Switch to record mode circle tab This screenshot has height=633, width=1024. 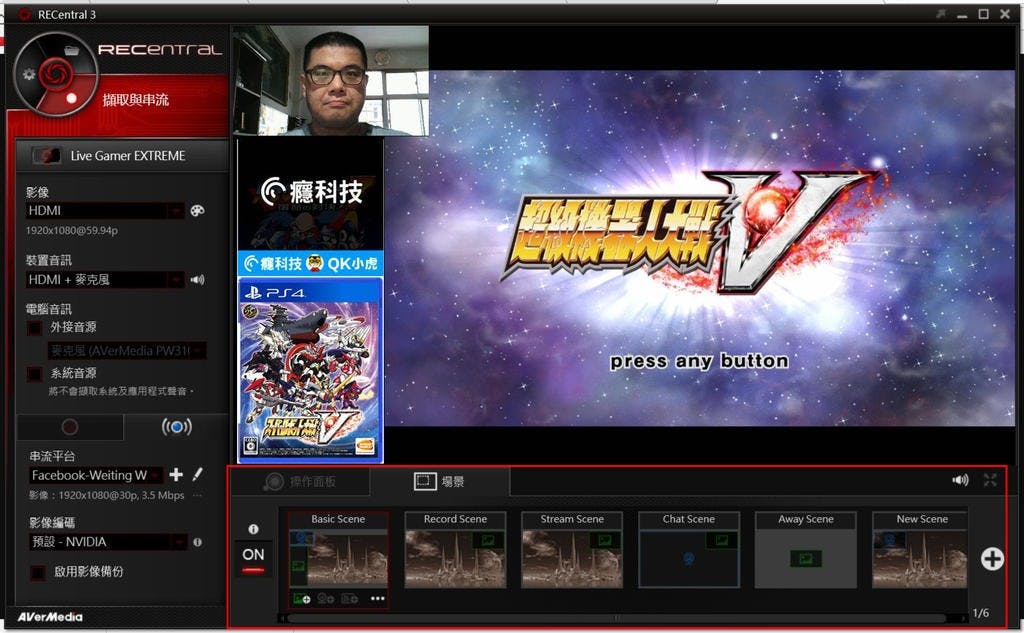pos(70,427)
